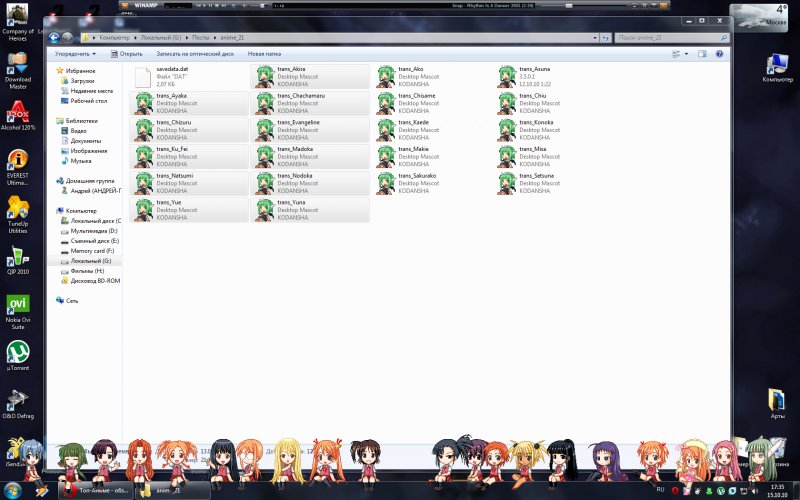
Task: Select the trans_Madoka mascot file
Action: [x=310, y=156]
